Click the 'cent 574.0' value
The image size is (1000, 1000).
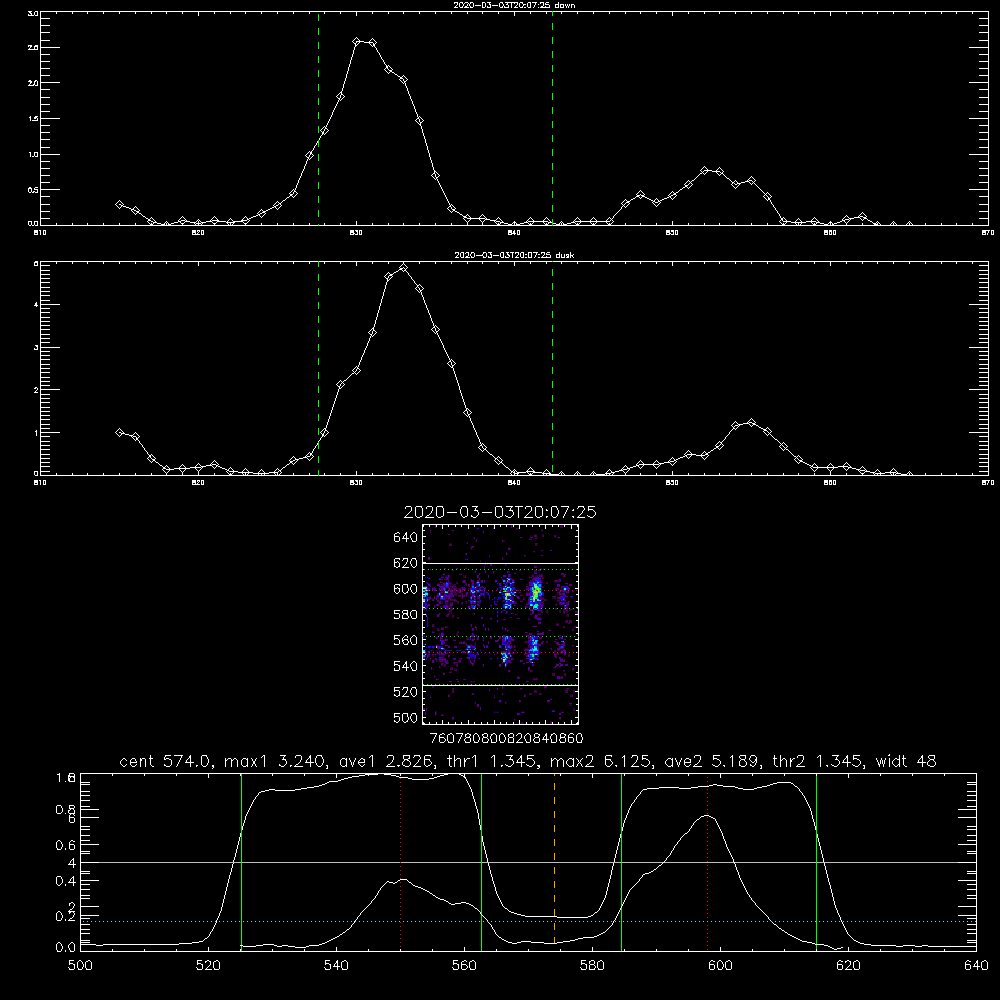tap(167, 761)
